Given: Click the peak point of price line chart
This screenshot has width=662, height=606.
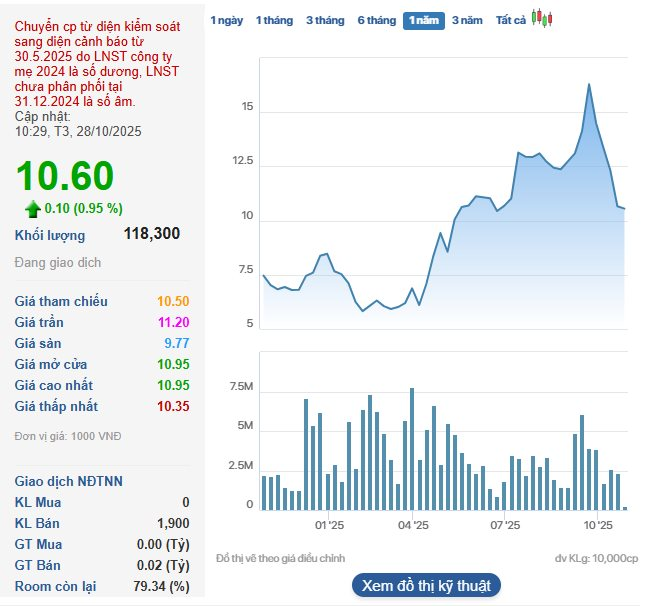Looking at the screenshot, I should (589, 84).
